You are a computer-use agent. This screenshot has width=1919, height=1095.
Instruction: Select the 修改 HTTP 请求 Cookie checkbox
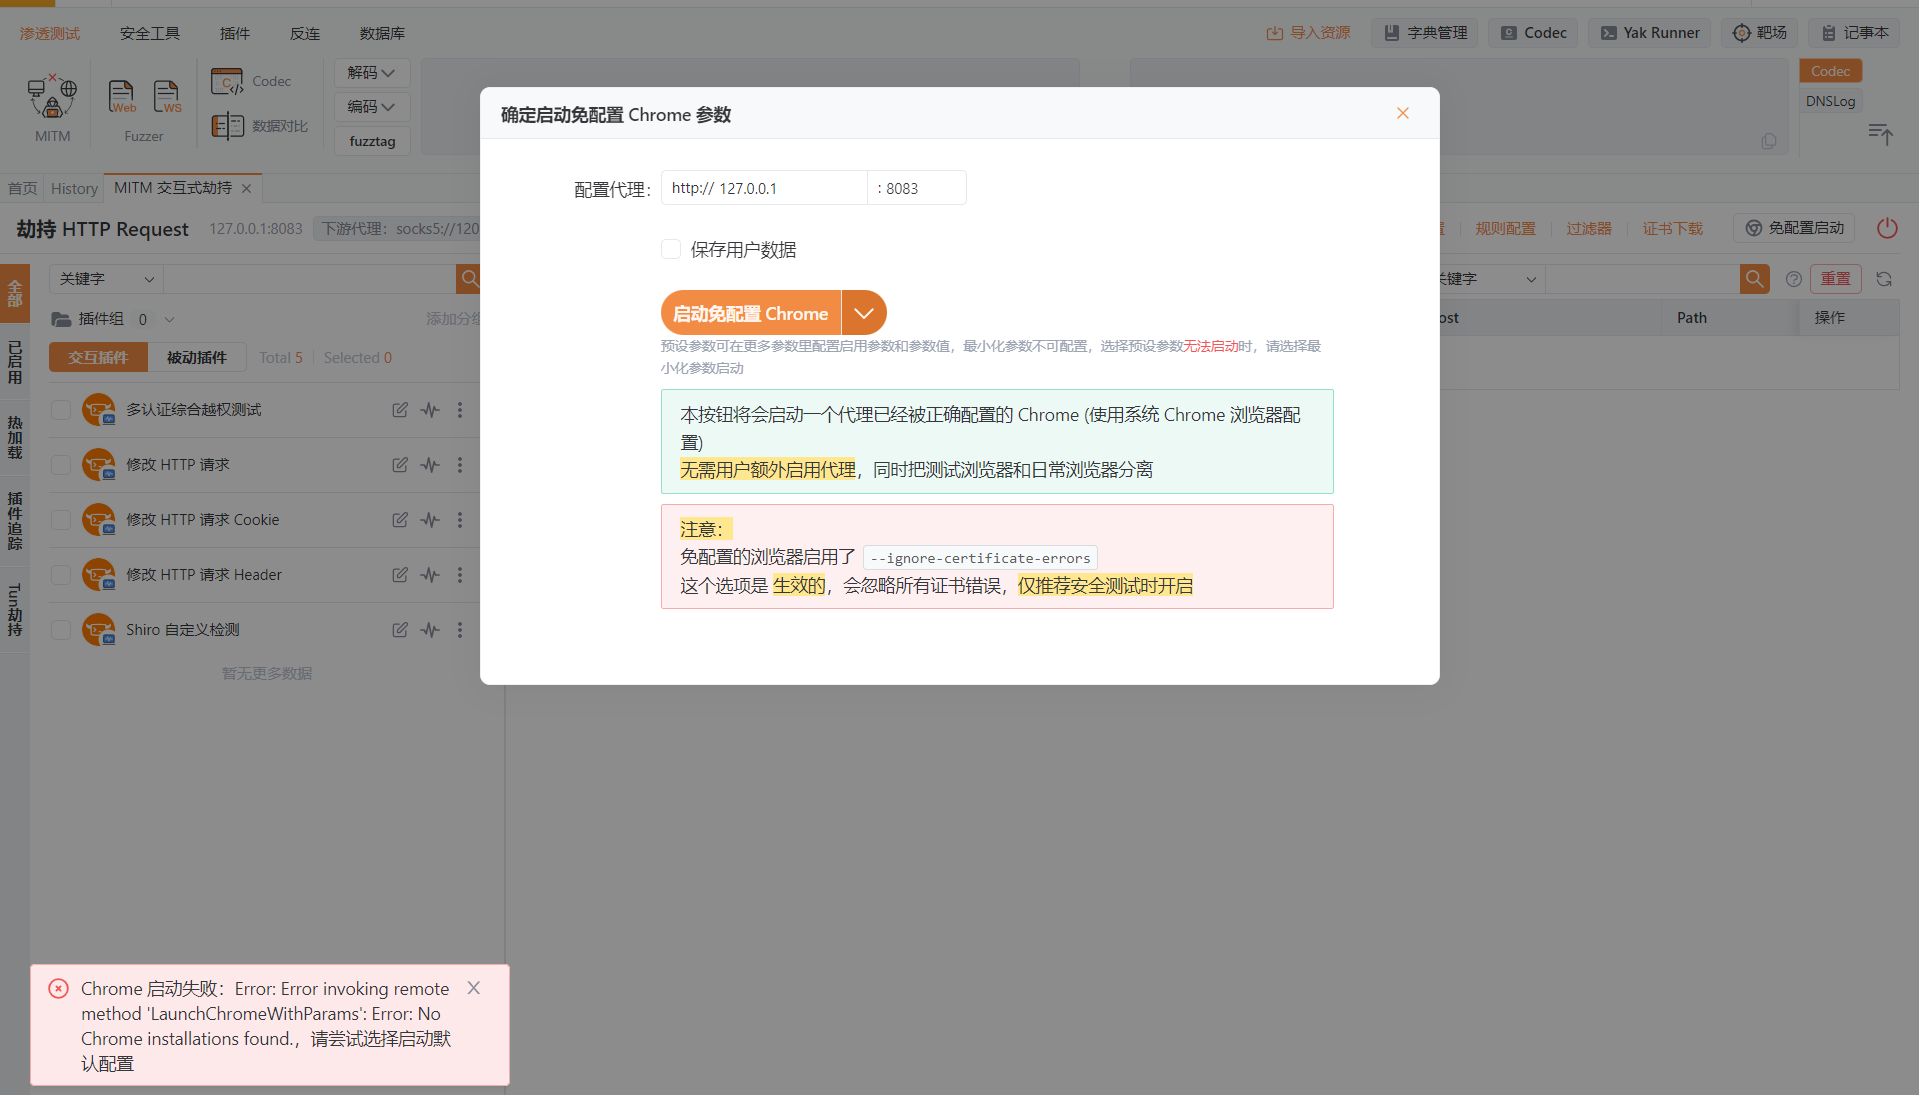coord(61,520)
